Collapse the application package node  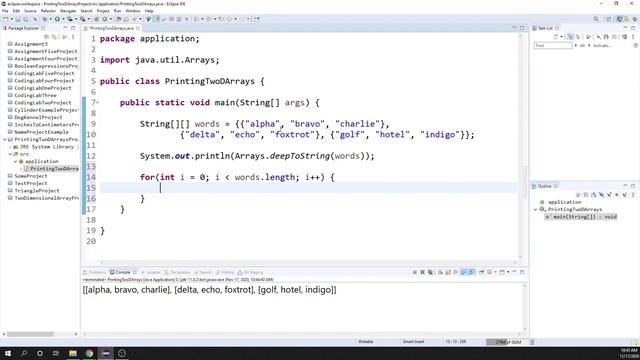point(16,161)
